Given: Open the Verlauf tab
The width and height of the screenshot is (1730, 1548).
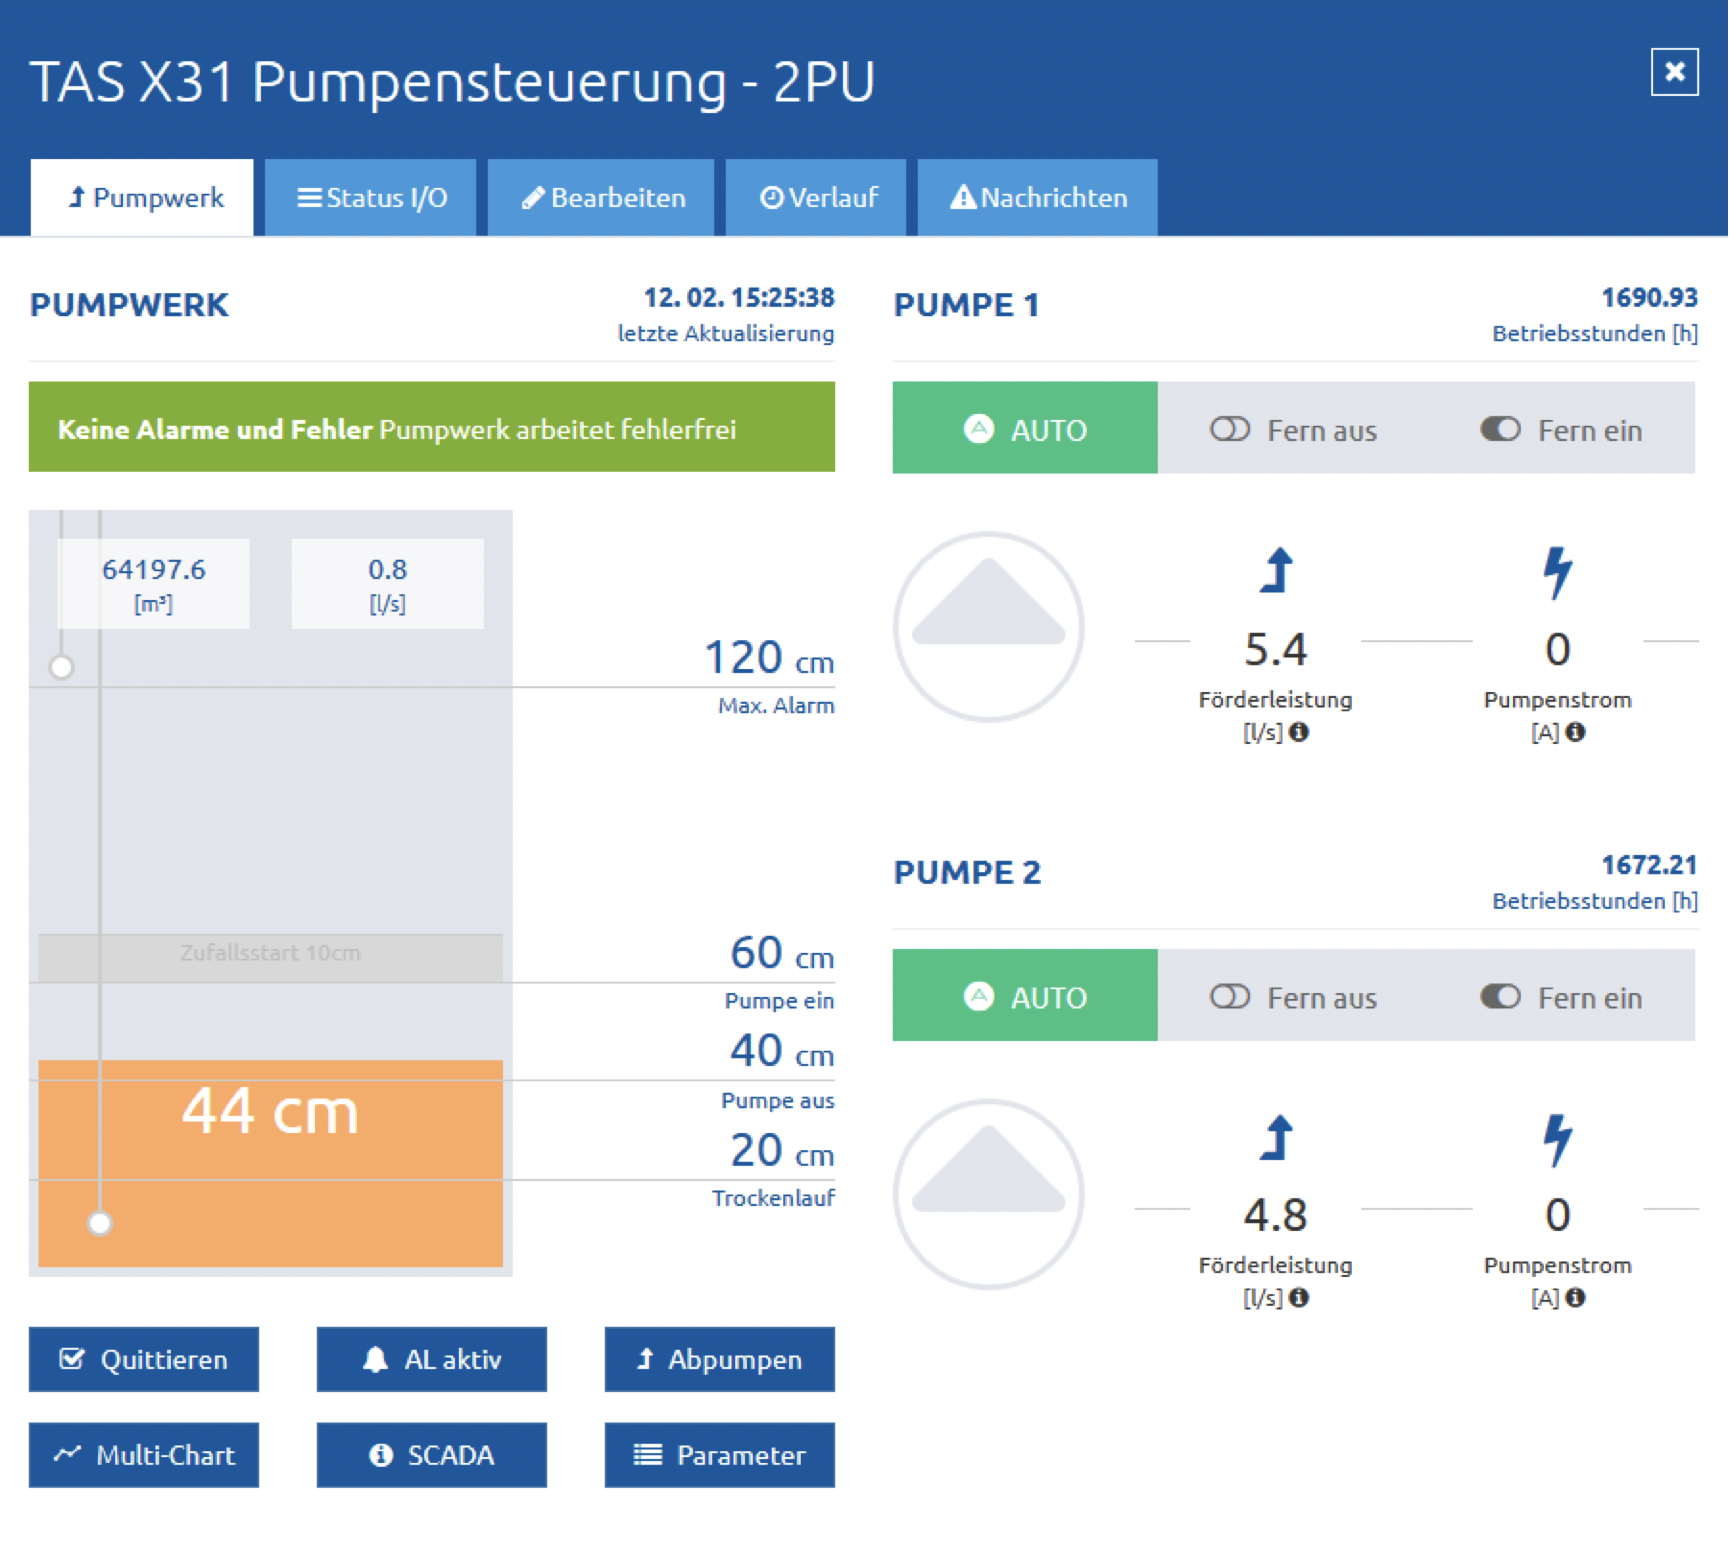Looking at the screenshot, I should 816,198.
